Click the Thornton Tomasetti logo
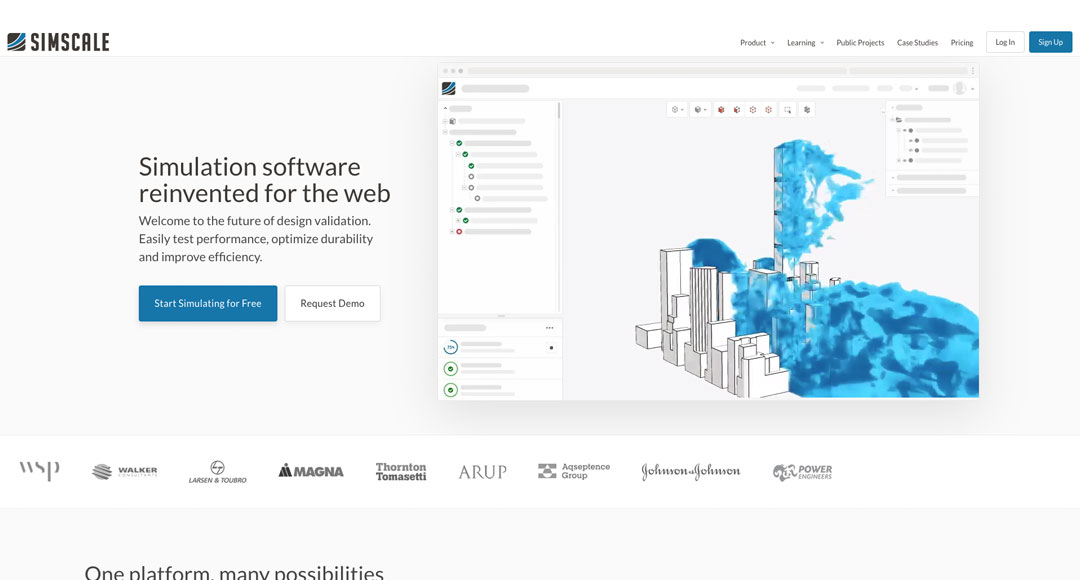The image size is (1080, 580). [x=401, y=472]
